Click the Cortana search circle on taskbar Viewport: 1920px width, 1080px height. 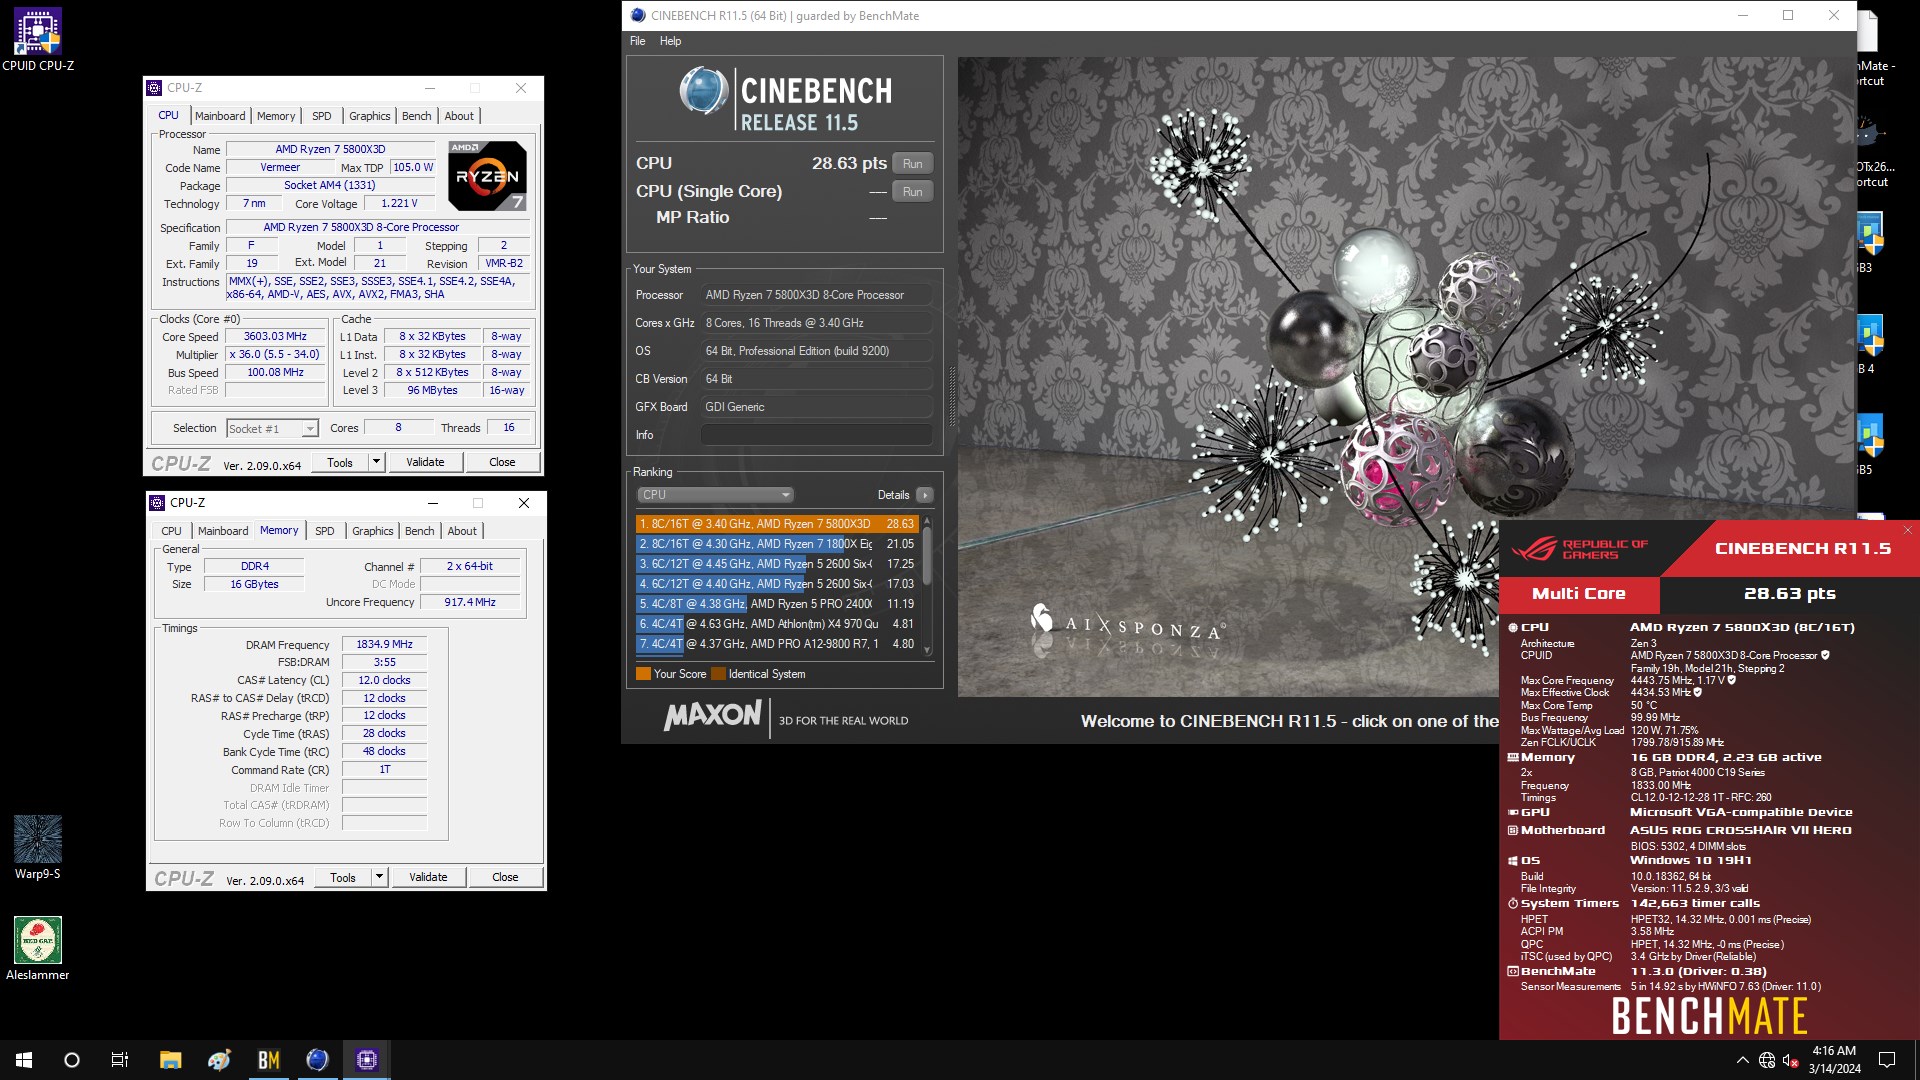(72, 1060)
